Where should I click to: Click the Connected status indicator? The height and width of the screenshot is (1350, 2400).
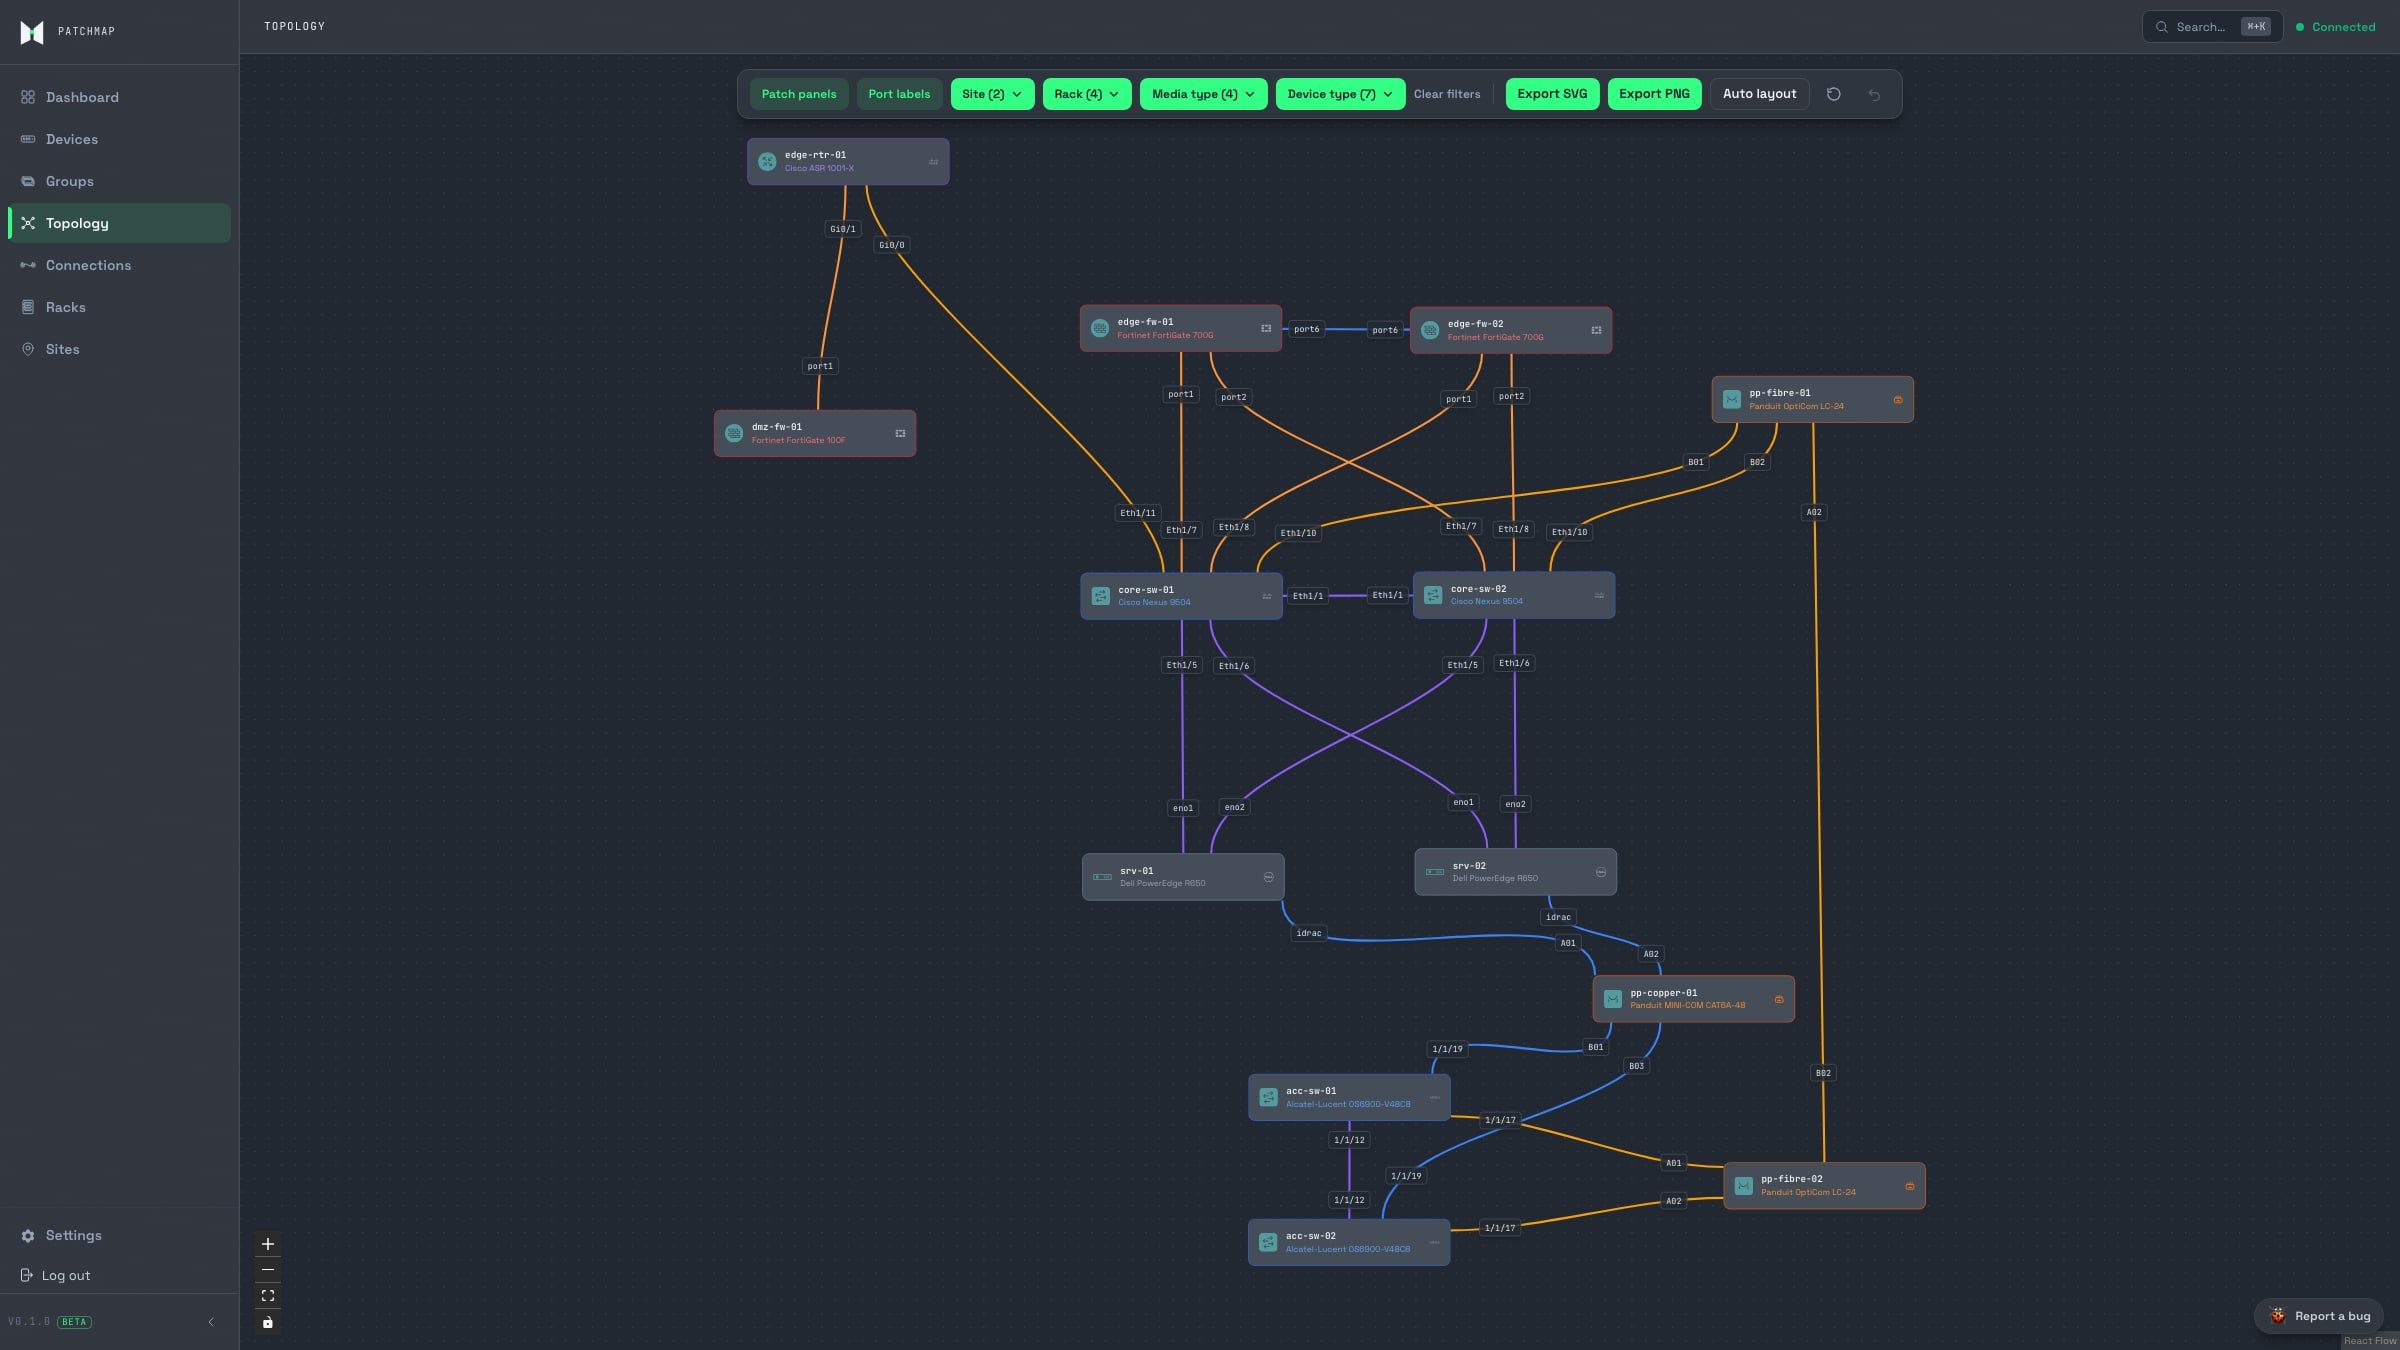click(2336, 27)
